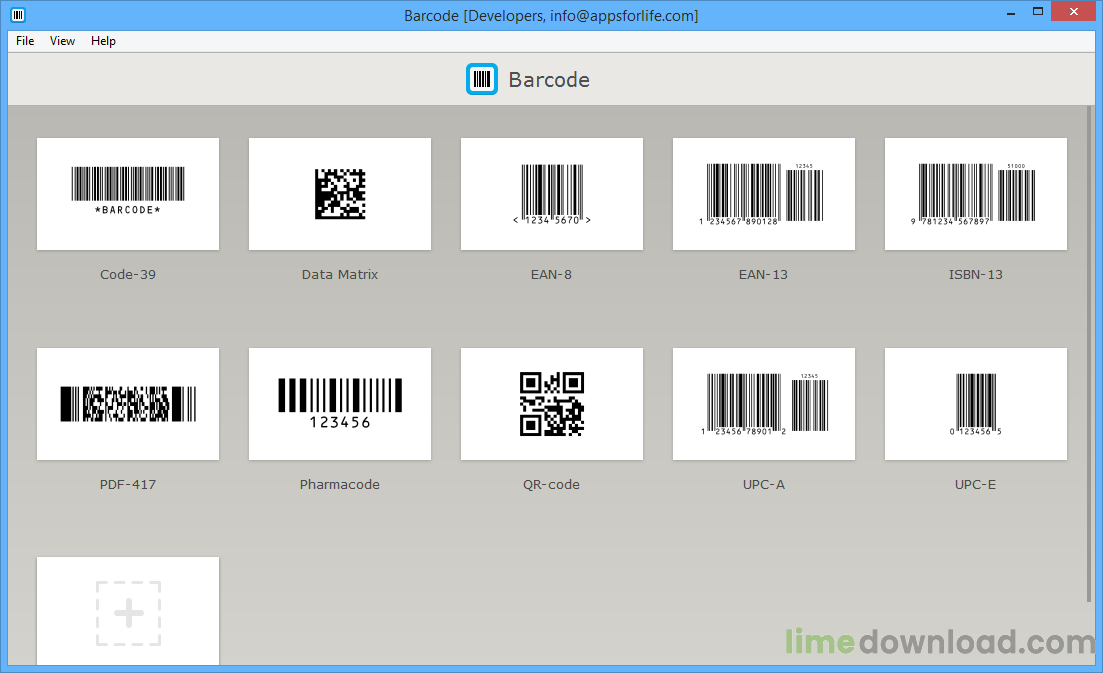Open the View menu
The image size is (1103, 673).
click(62, 41)
